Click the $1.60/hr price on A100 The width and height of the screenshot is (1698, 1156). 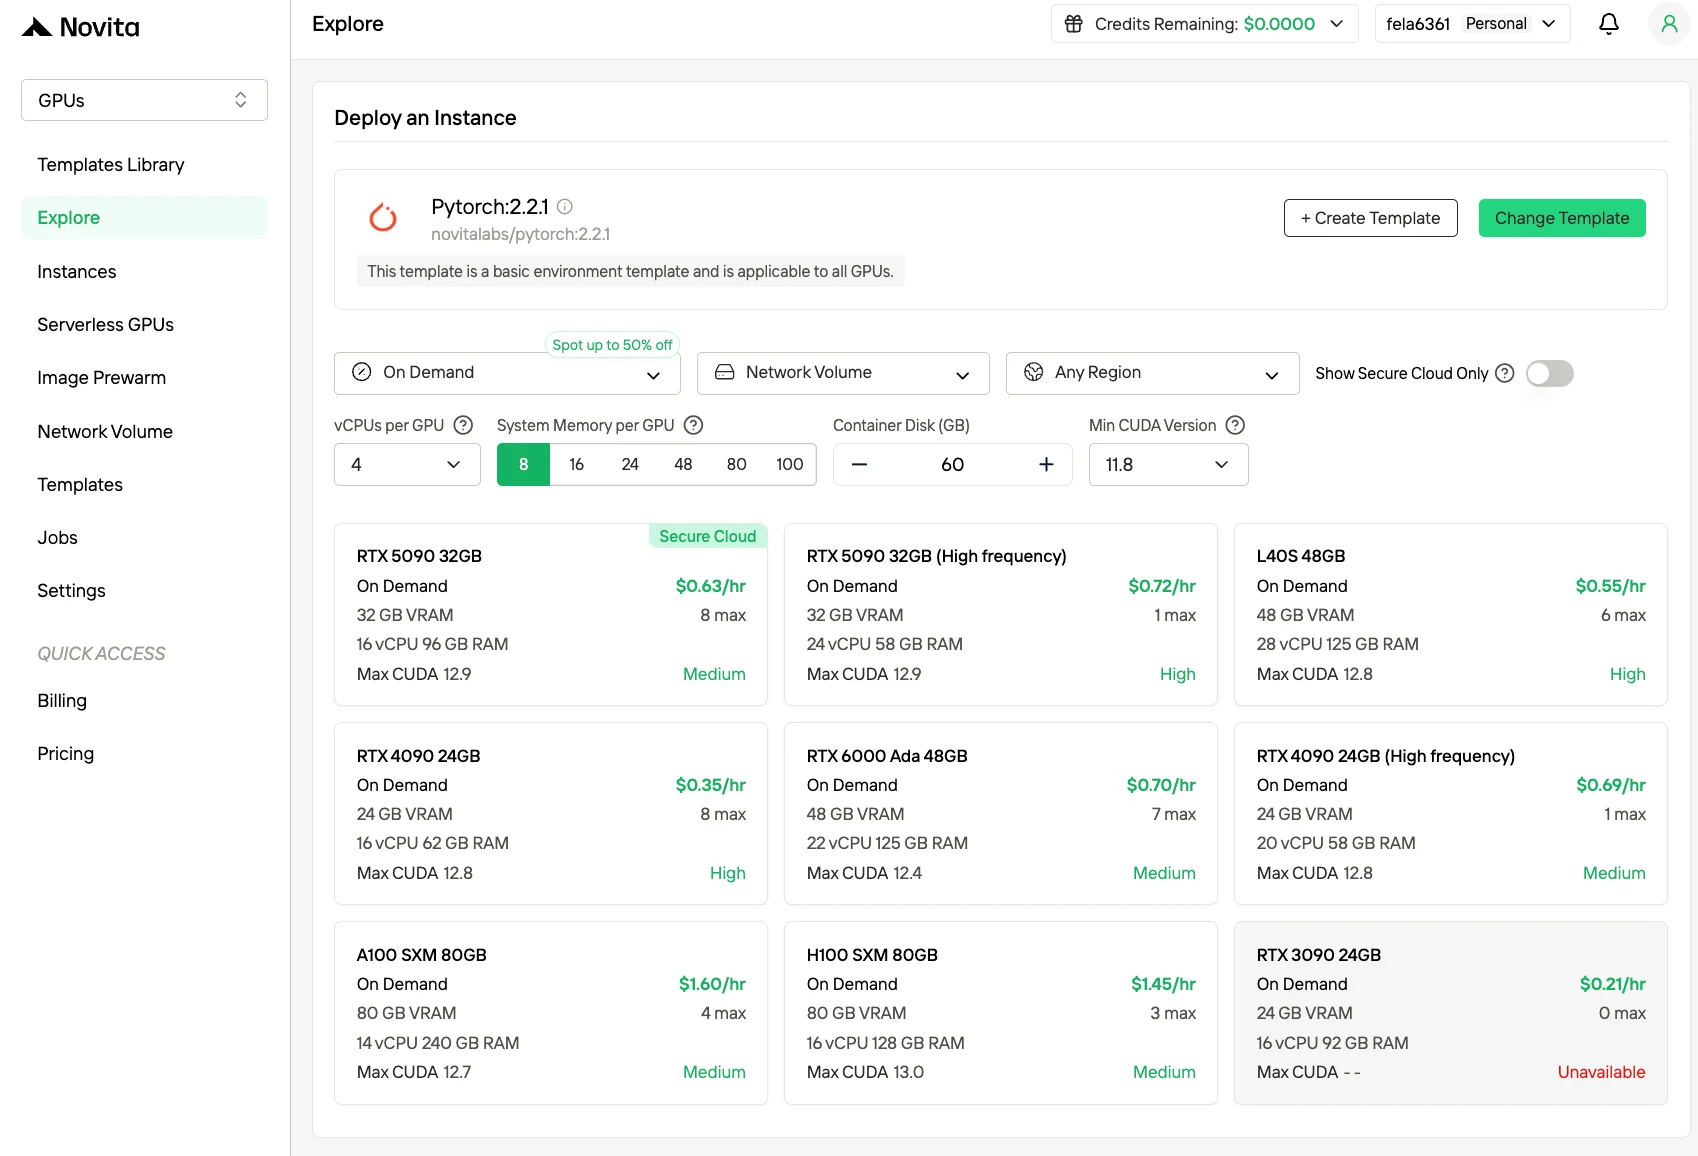(x=712, y=984)
